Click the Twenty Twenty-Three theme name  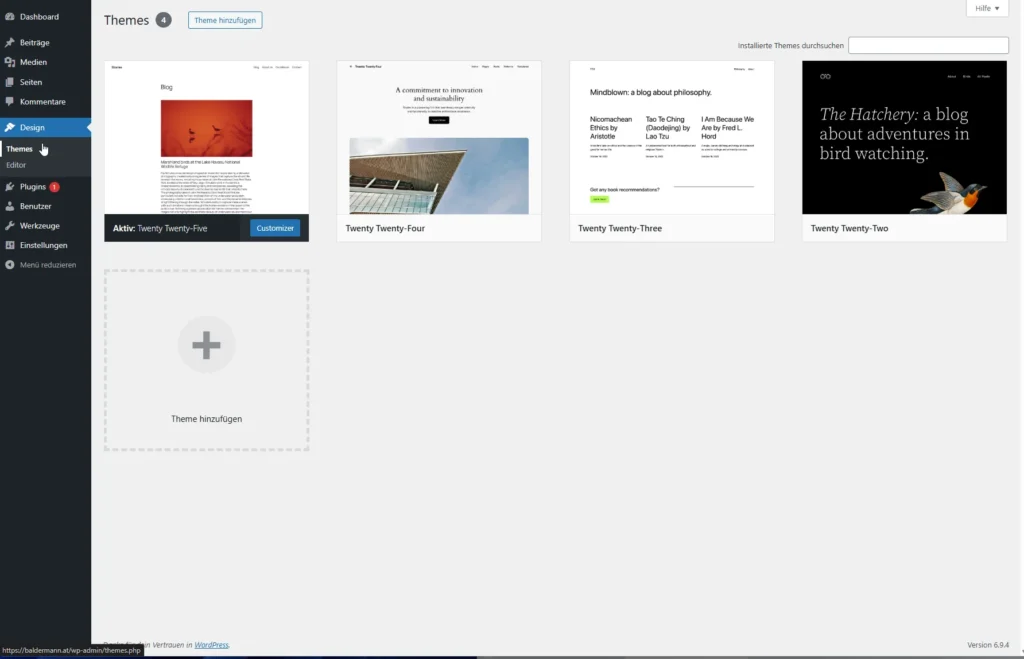pos(620,229)
